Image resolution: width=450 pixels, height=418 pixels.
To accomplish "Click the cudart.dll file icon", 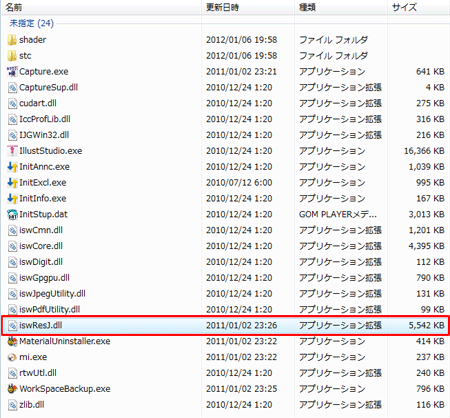I will tap(12, 103).
